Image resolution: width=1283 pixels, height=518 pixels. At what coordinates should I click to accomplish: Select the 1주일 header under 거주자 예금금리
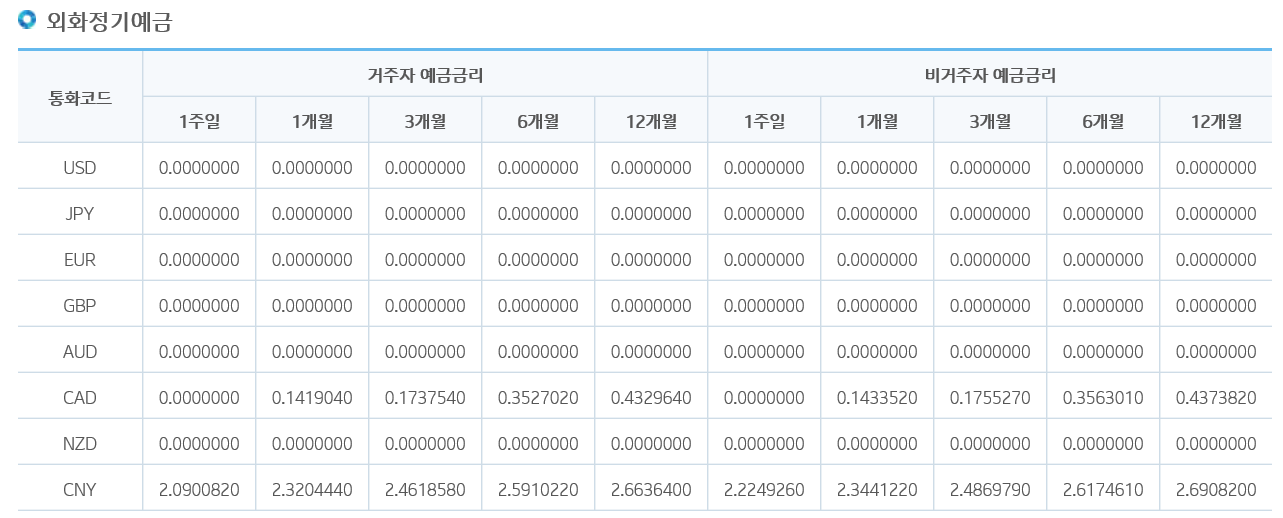tap(199, 121)
